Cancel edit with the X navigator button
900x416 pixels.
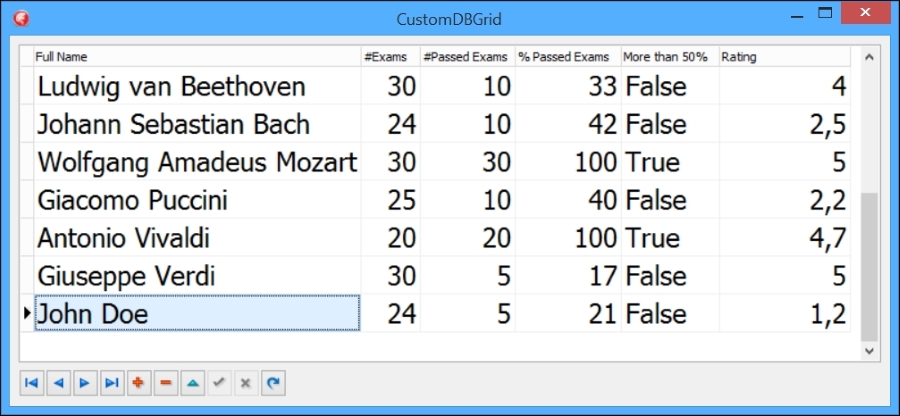[247, 382]
